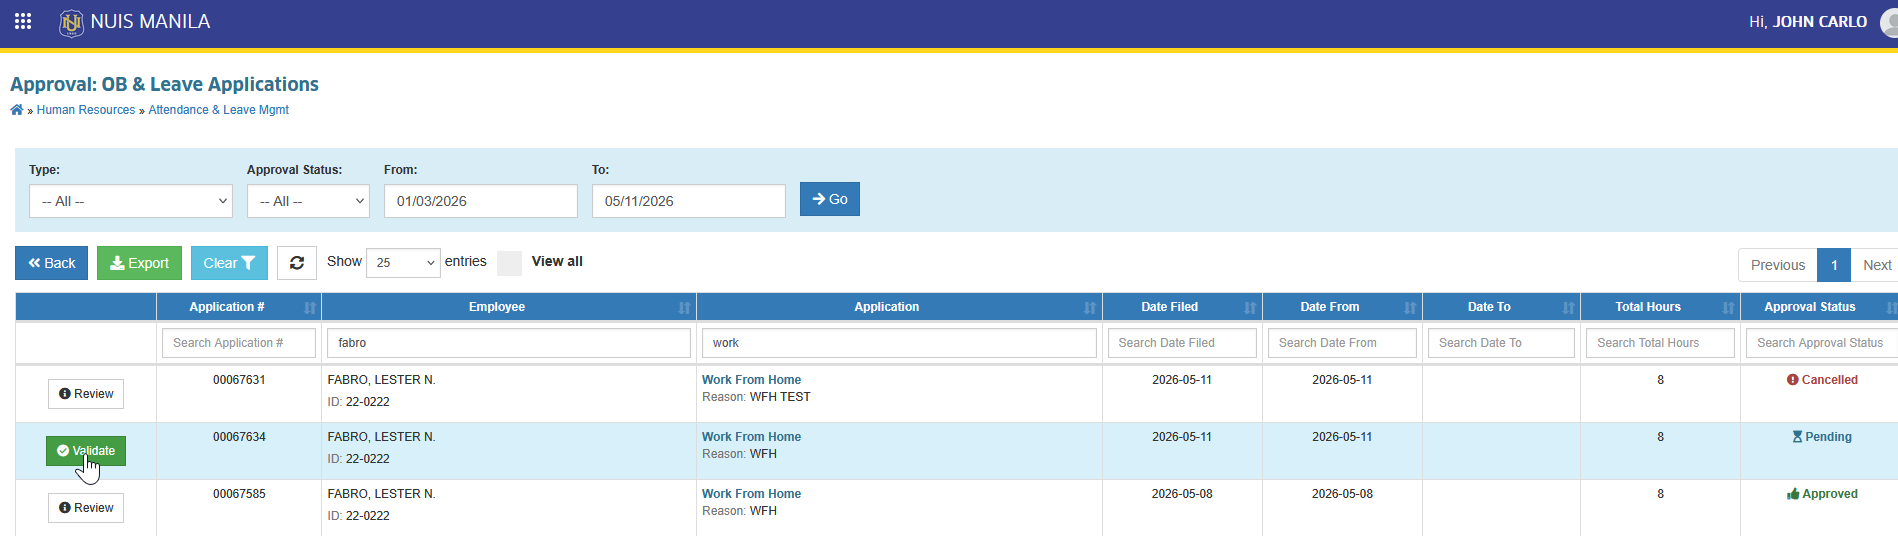Focus the Search Date Filed field

point(1182,343)
